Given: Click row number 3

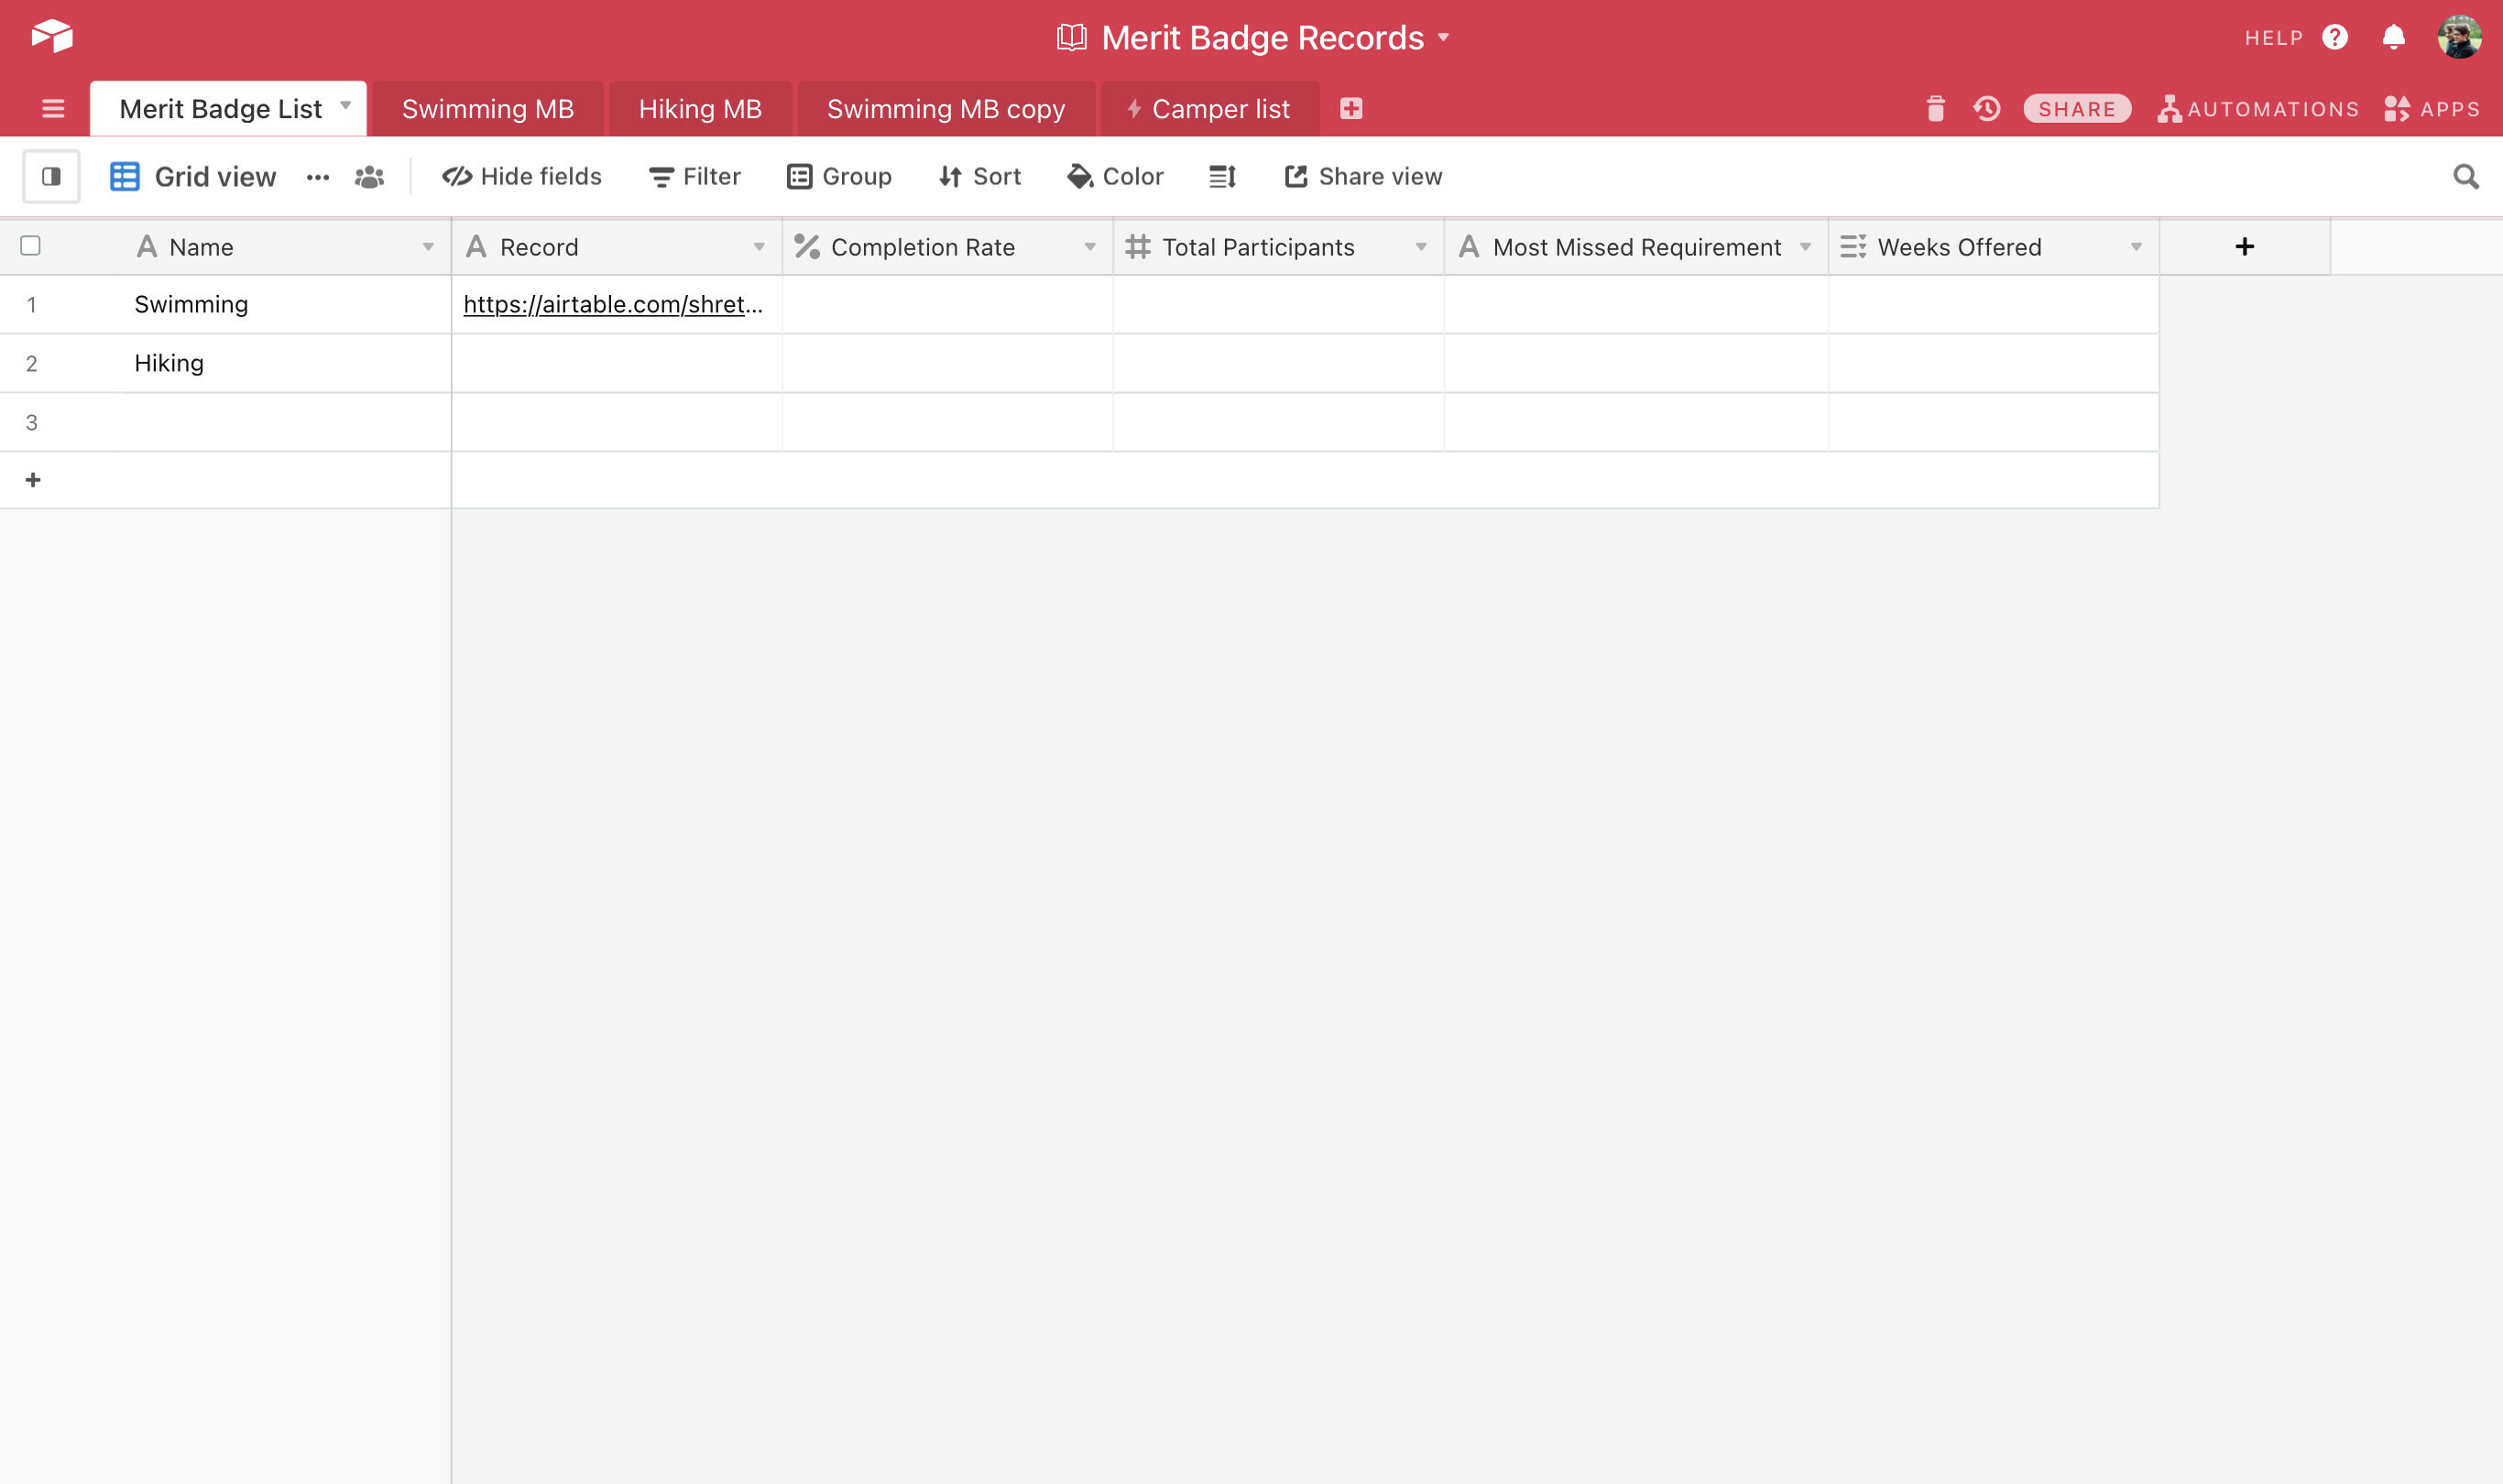Looking at the screenshot, I should click(32, 422).
